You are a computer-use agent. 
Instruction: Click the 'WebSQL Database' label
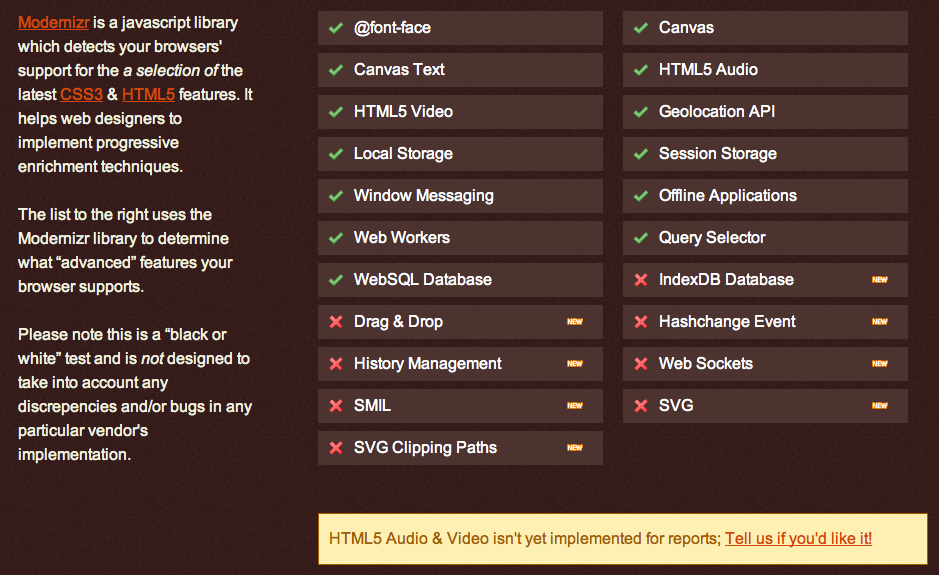[x=422, y=279]
